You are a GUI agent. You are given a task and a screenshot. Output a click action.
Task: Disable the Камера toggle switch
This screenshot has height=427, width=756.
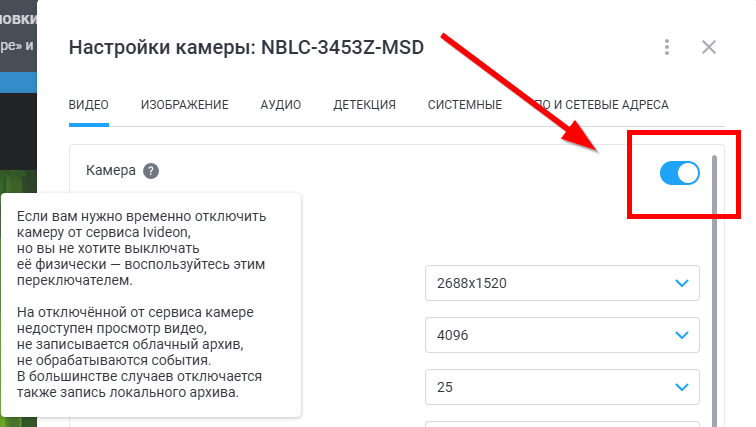point(679,173)
